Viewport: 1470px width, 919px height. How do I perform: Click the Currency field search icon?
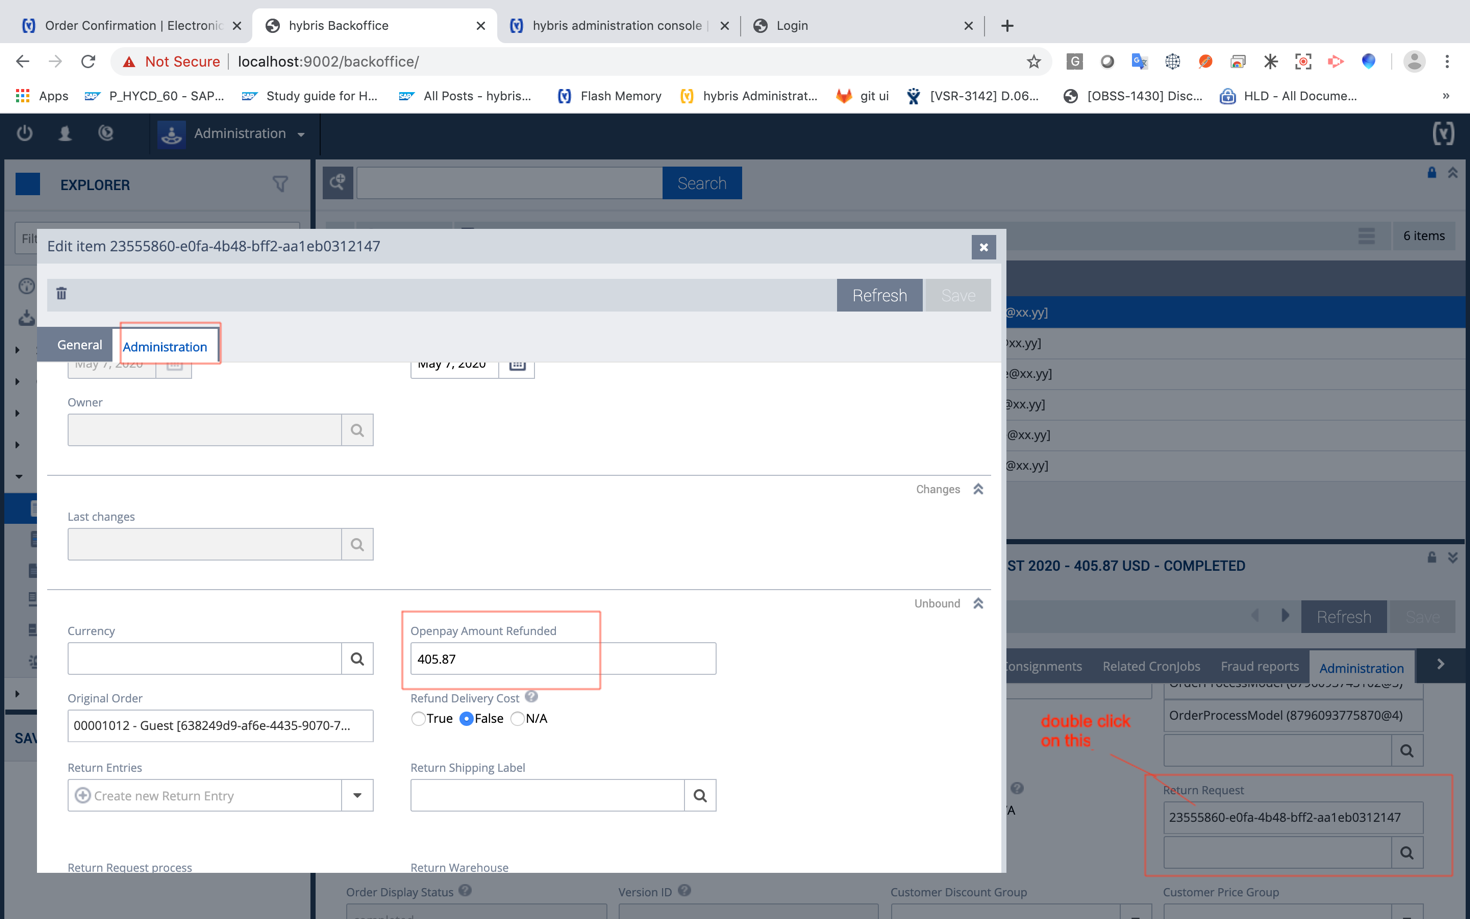pyautogui.click(x=357, y=659)
